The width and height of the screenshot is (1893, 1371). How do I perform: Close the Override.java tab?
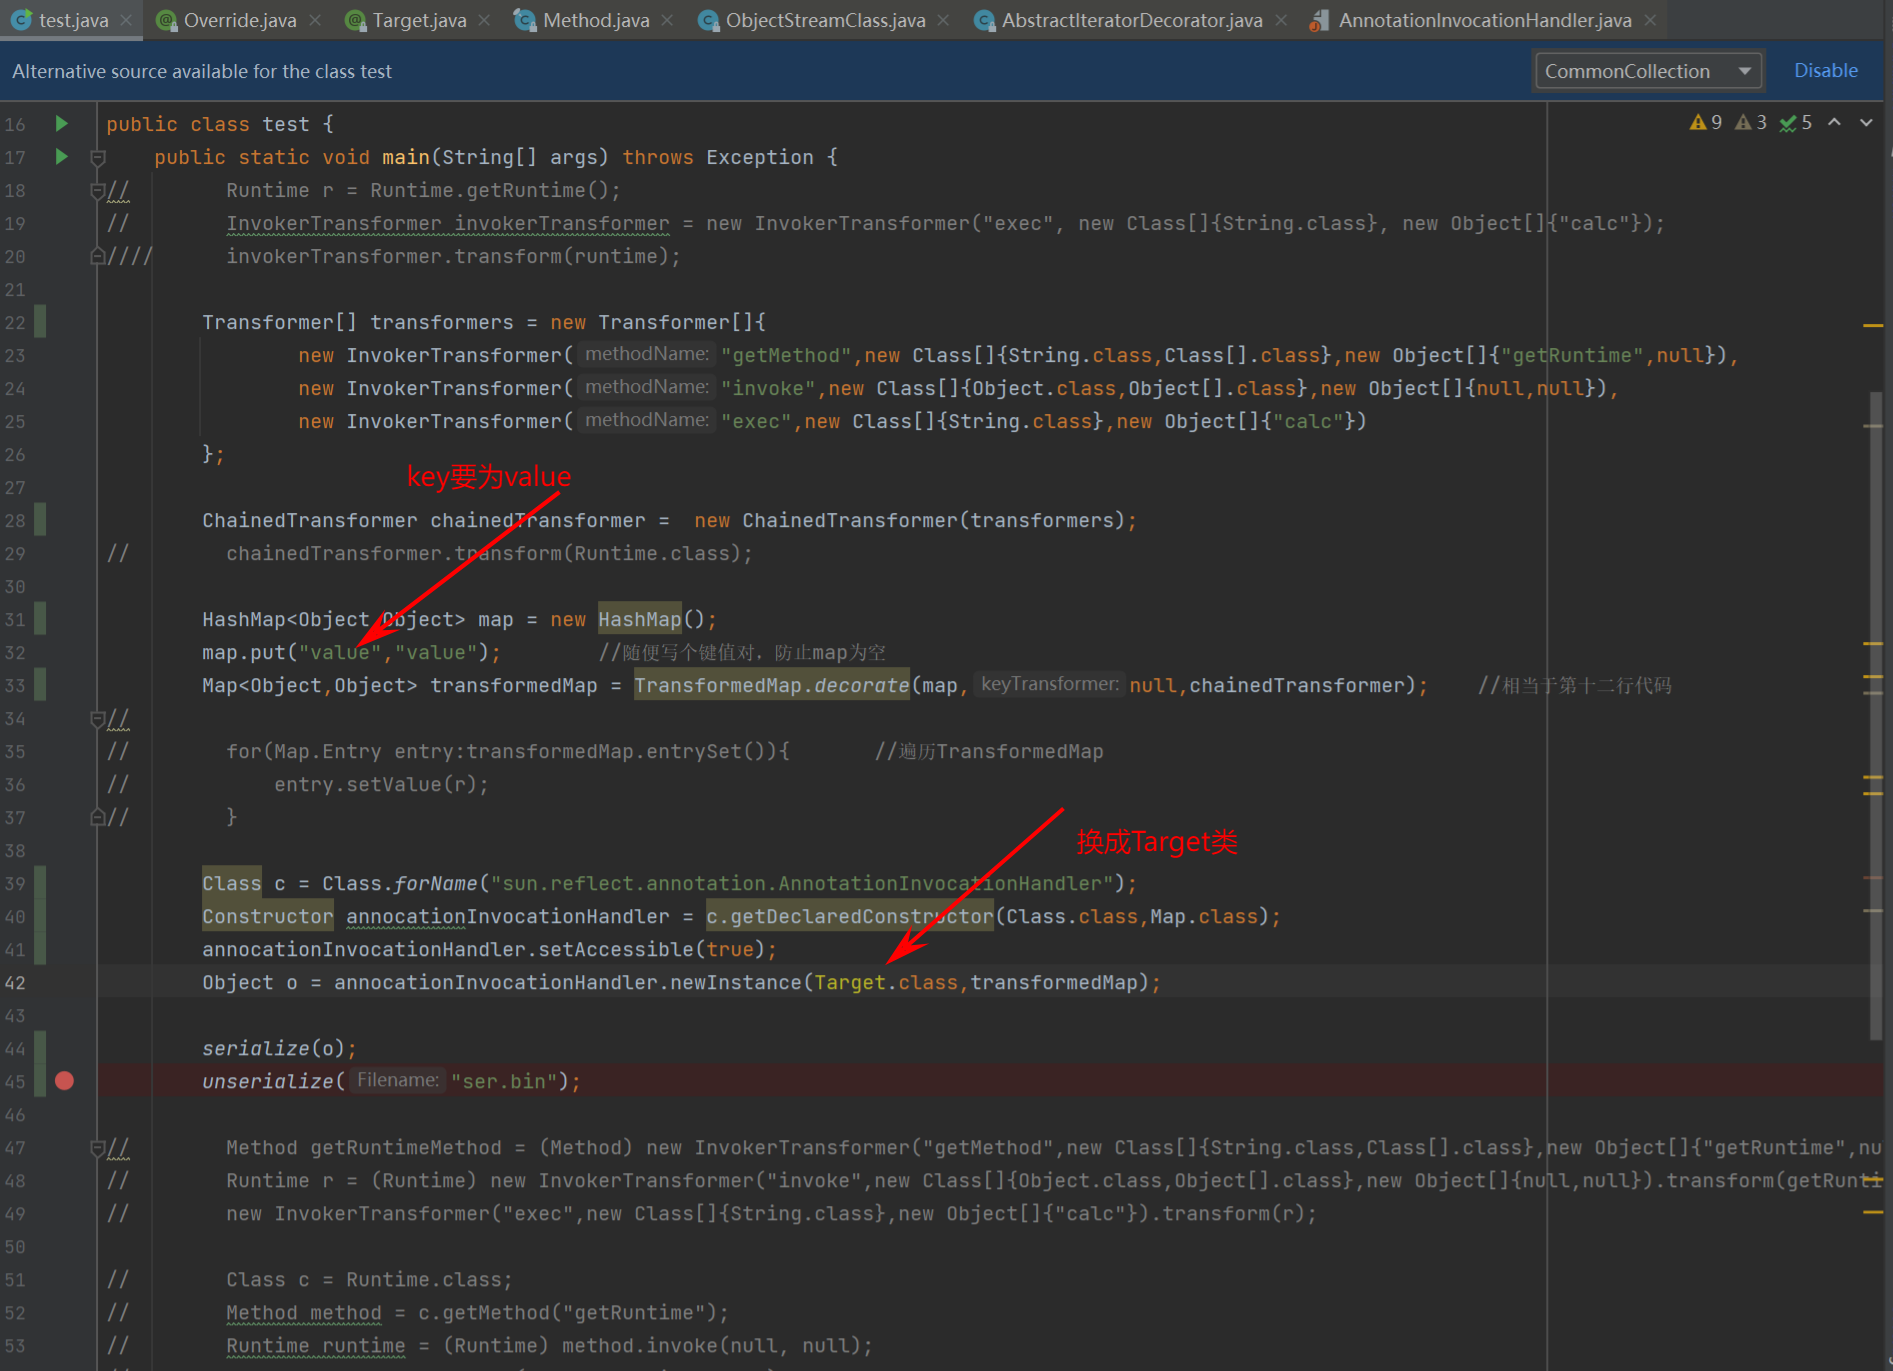click(315, 20)
